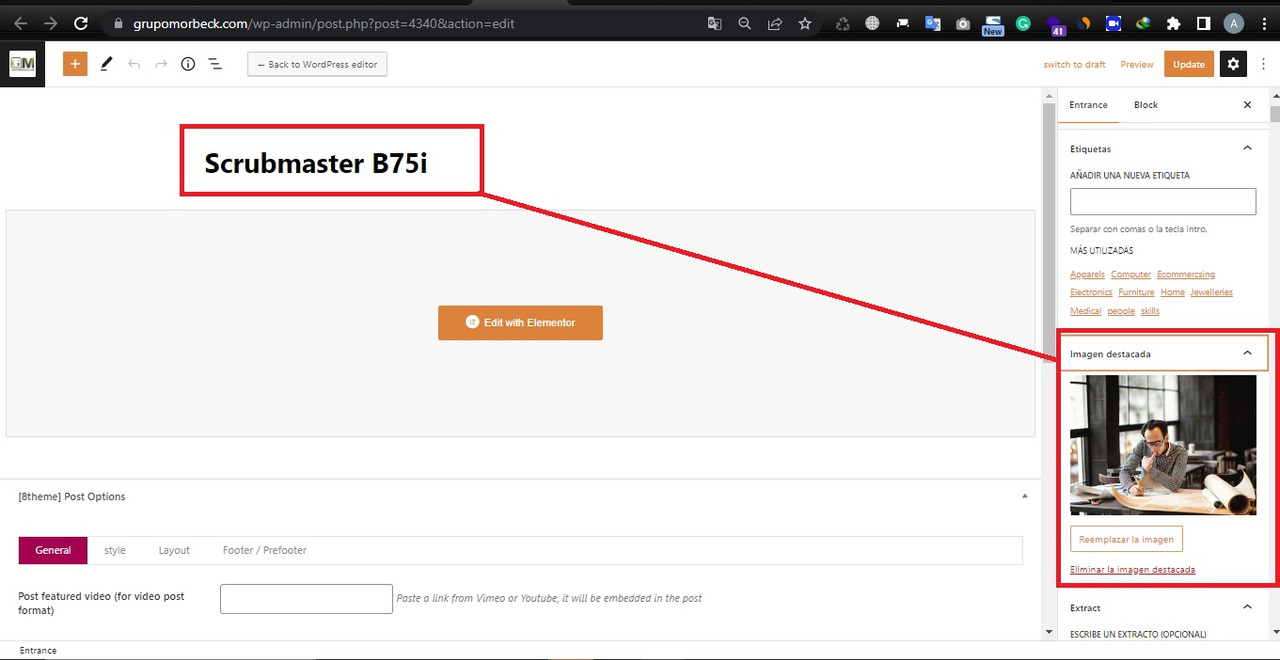Open the Chrome three-dot menu
This screenshot has width=1280, height=660.
pos(1263,23)
